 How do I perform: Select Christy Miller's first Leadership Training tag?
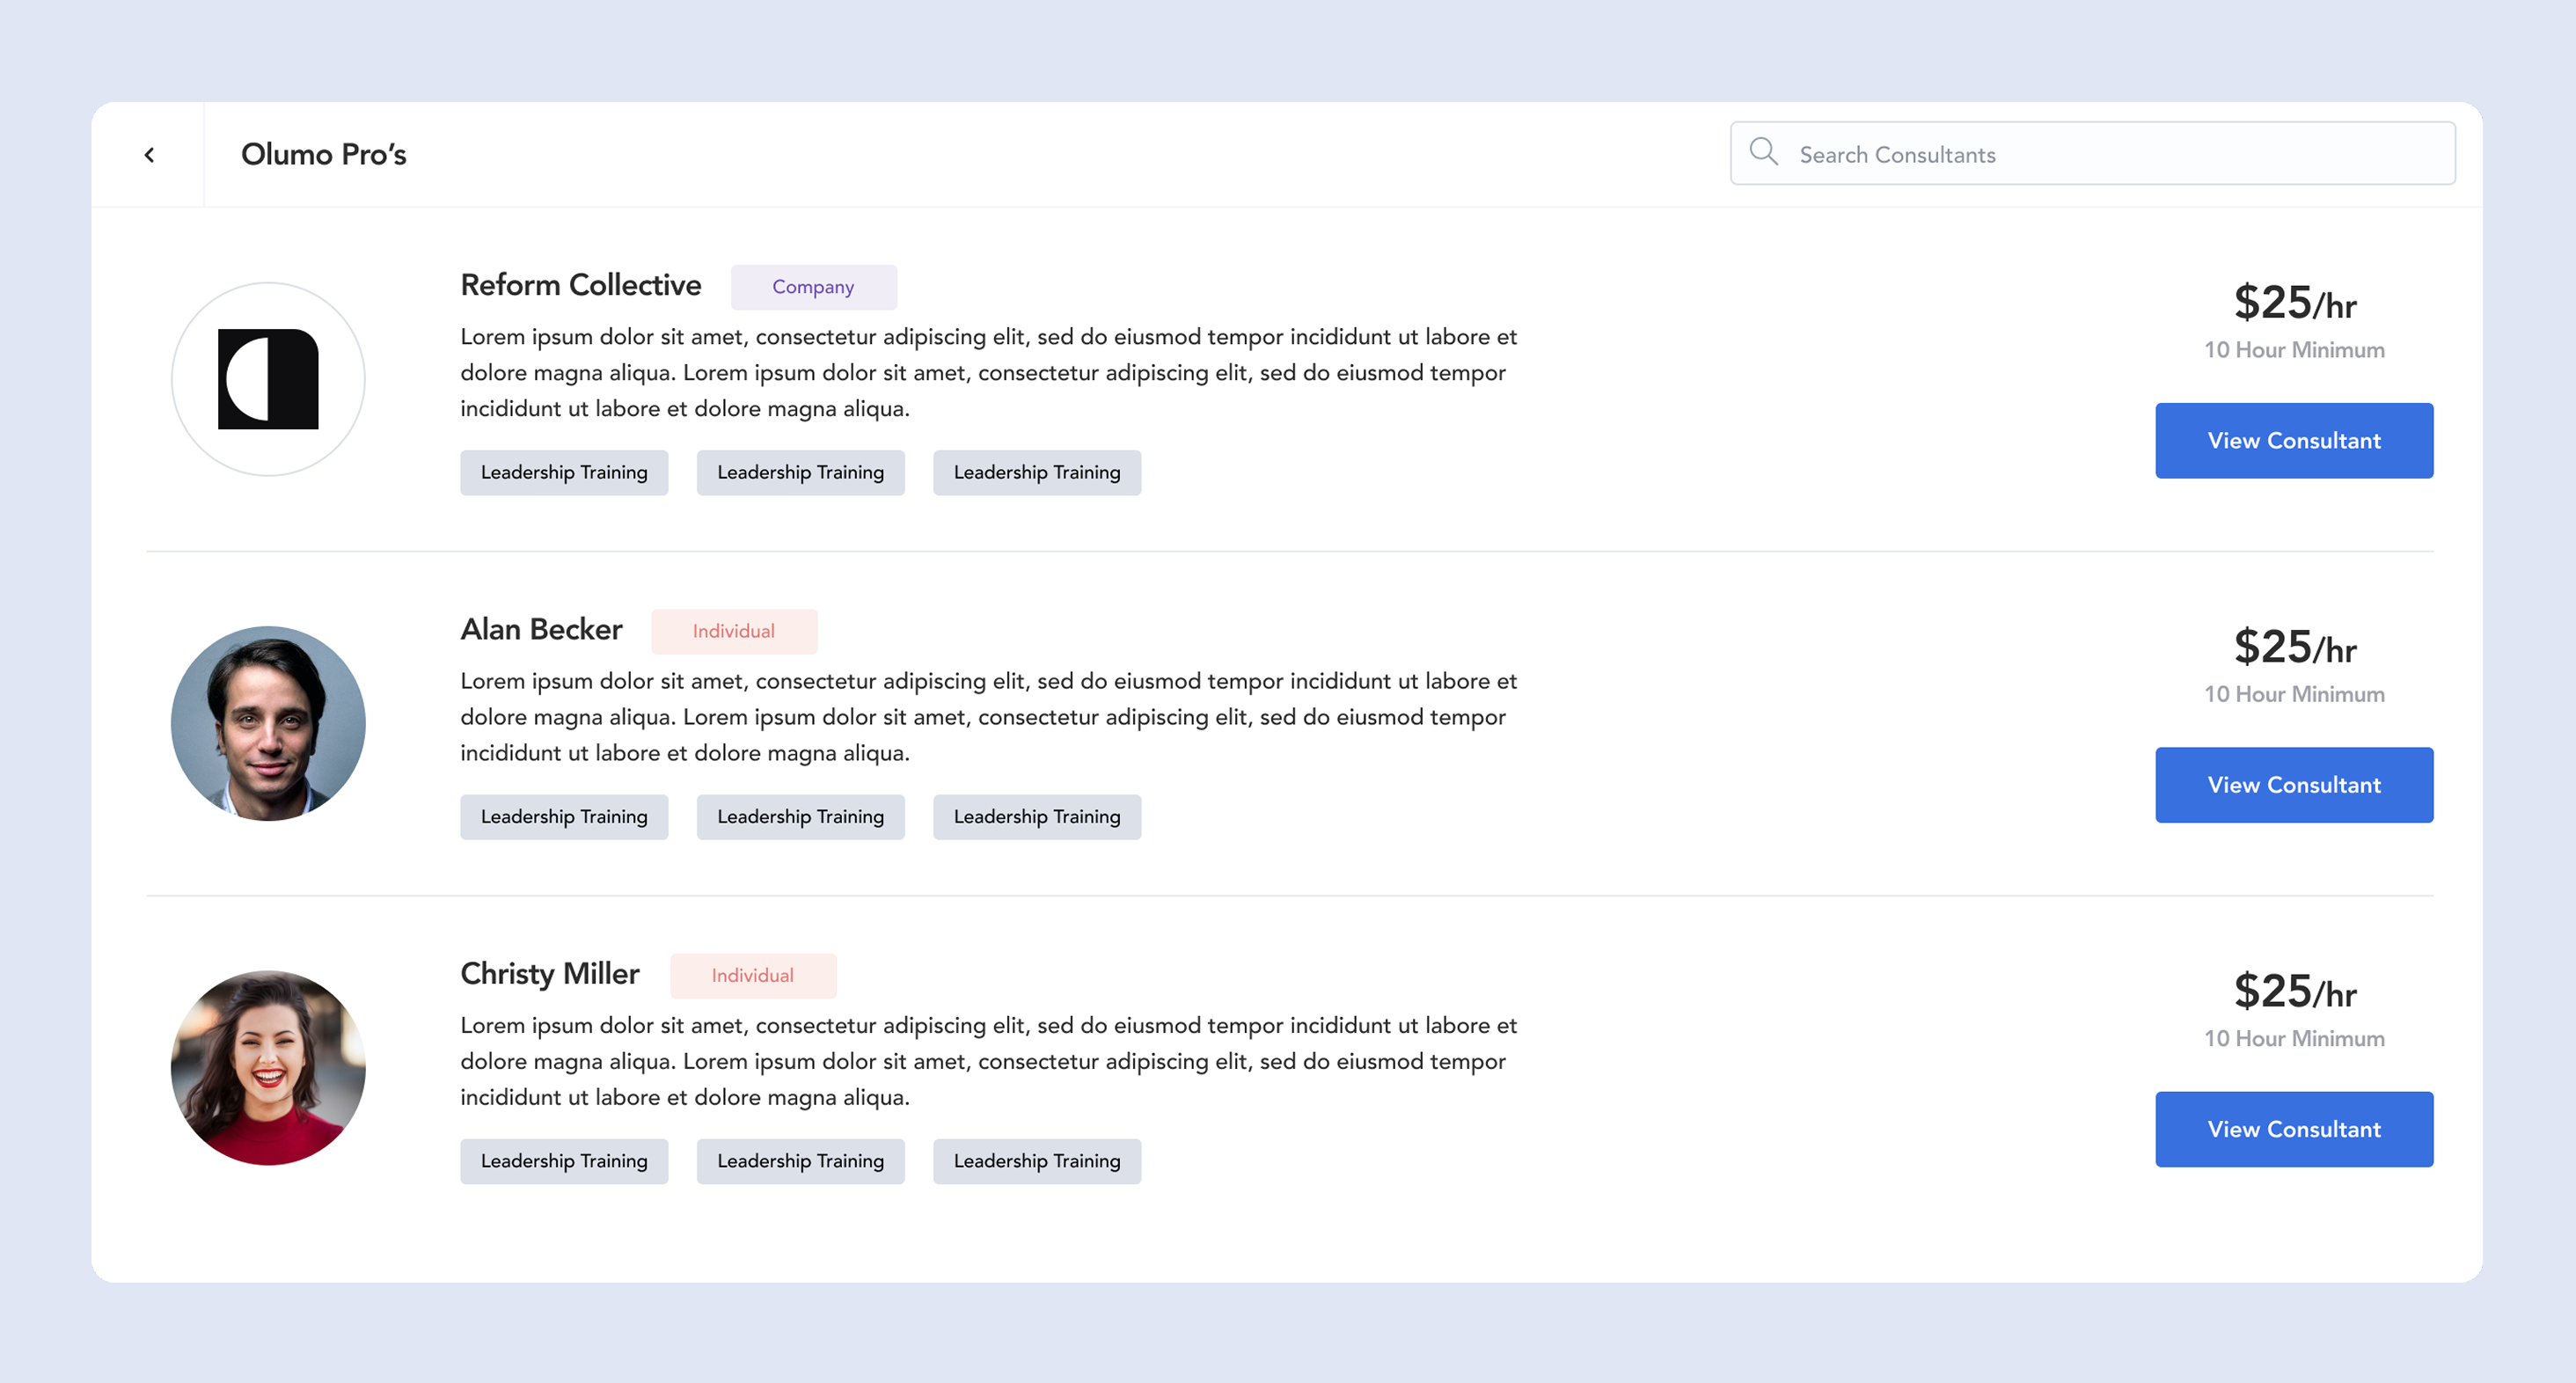pyautogui.click(x=564, y=1160)
